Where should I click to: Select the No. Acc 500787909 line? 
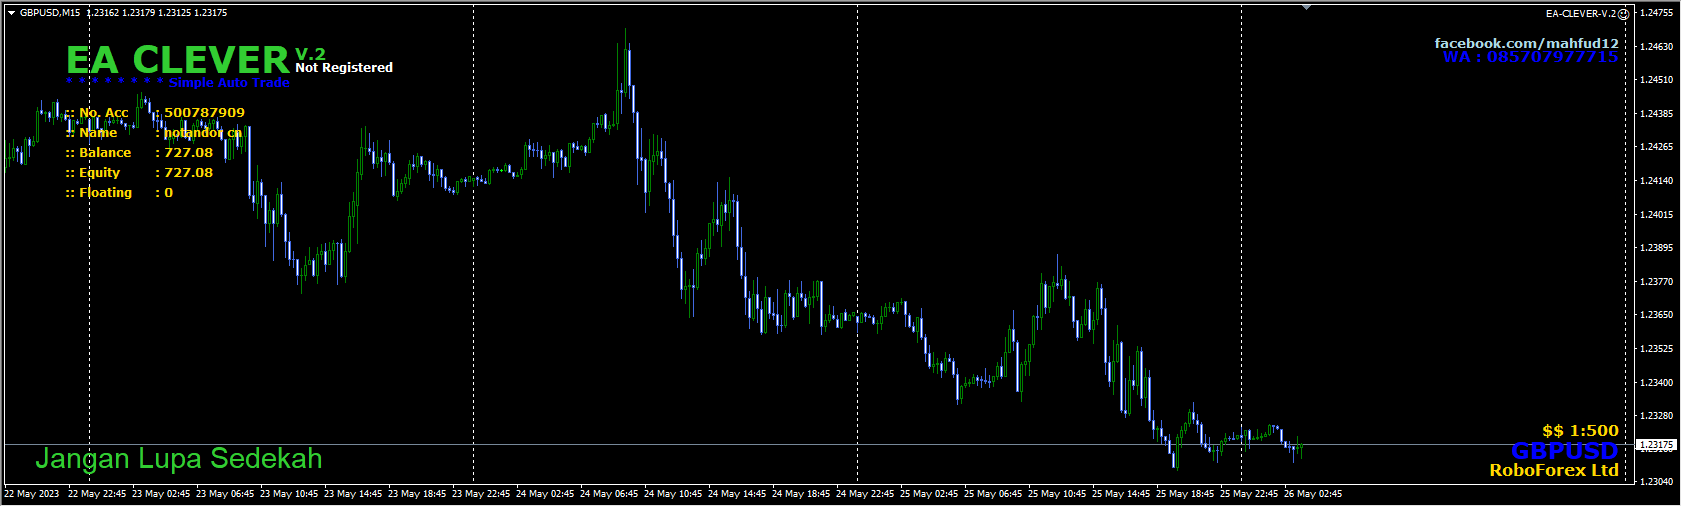pyautogui.click(x=155, y=113)
